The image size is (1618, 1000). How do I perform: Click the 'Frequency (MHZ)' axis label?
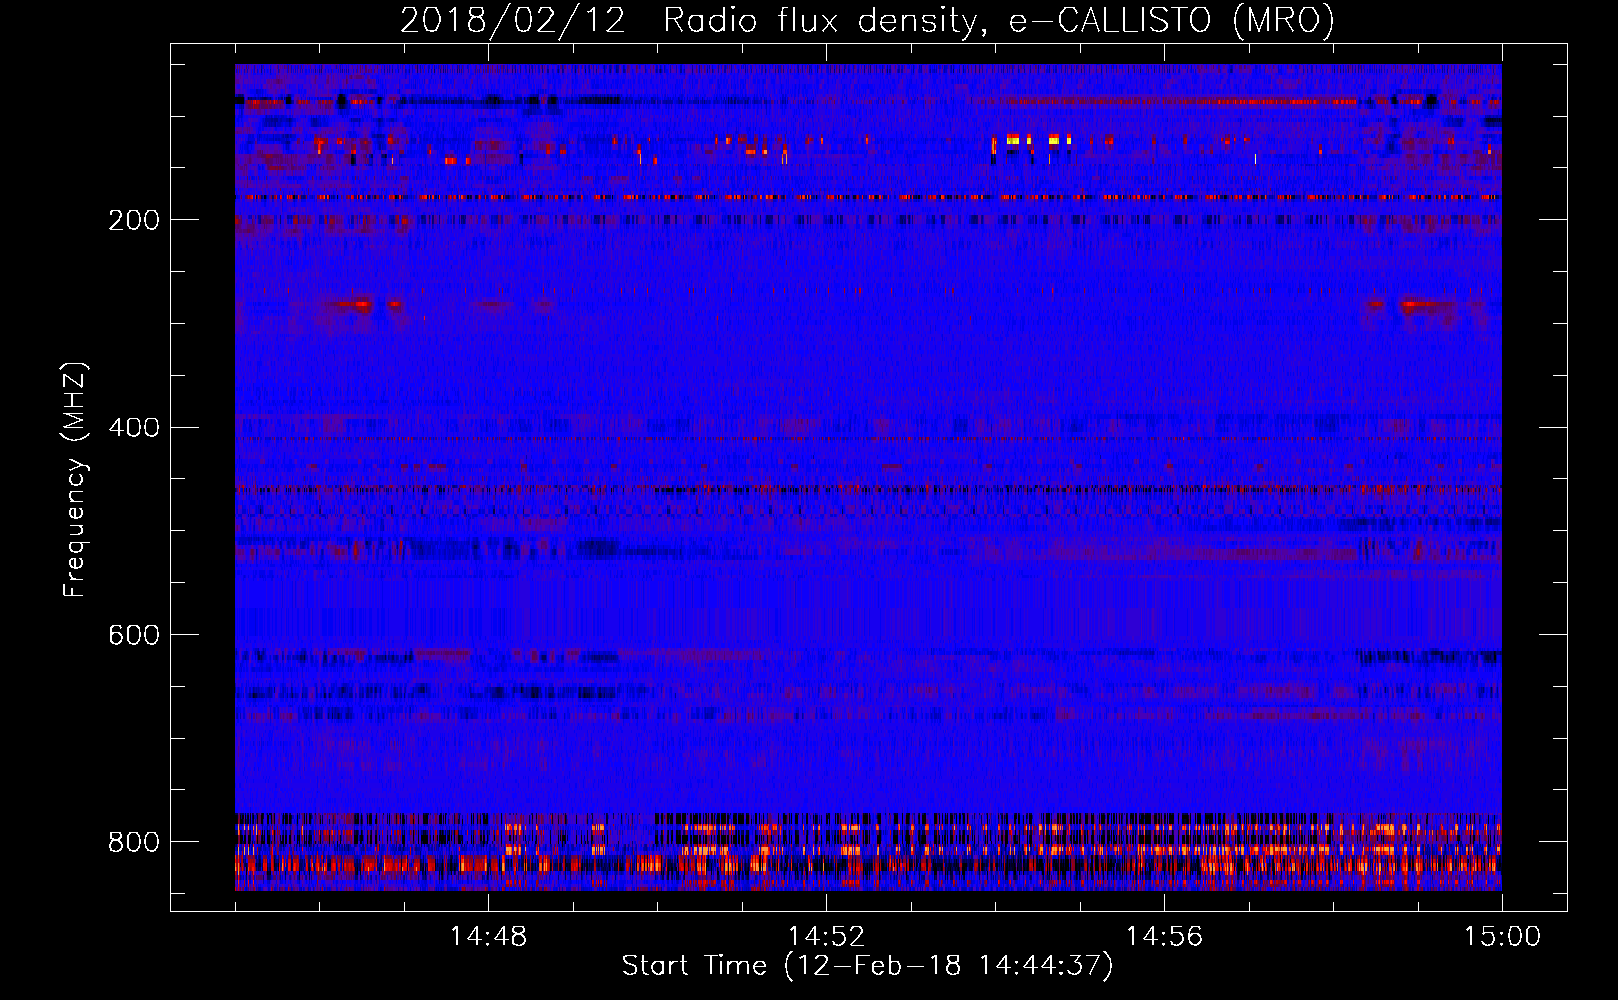pyautogui.click(x=74, y=479)
